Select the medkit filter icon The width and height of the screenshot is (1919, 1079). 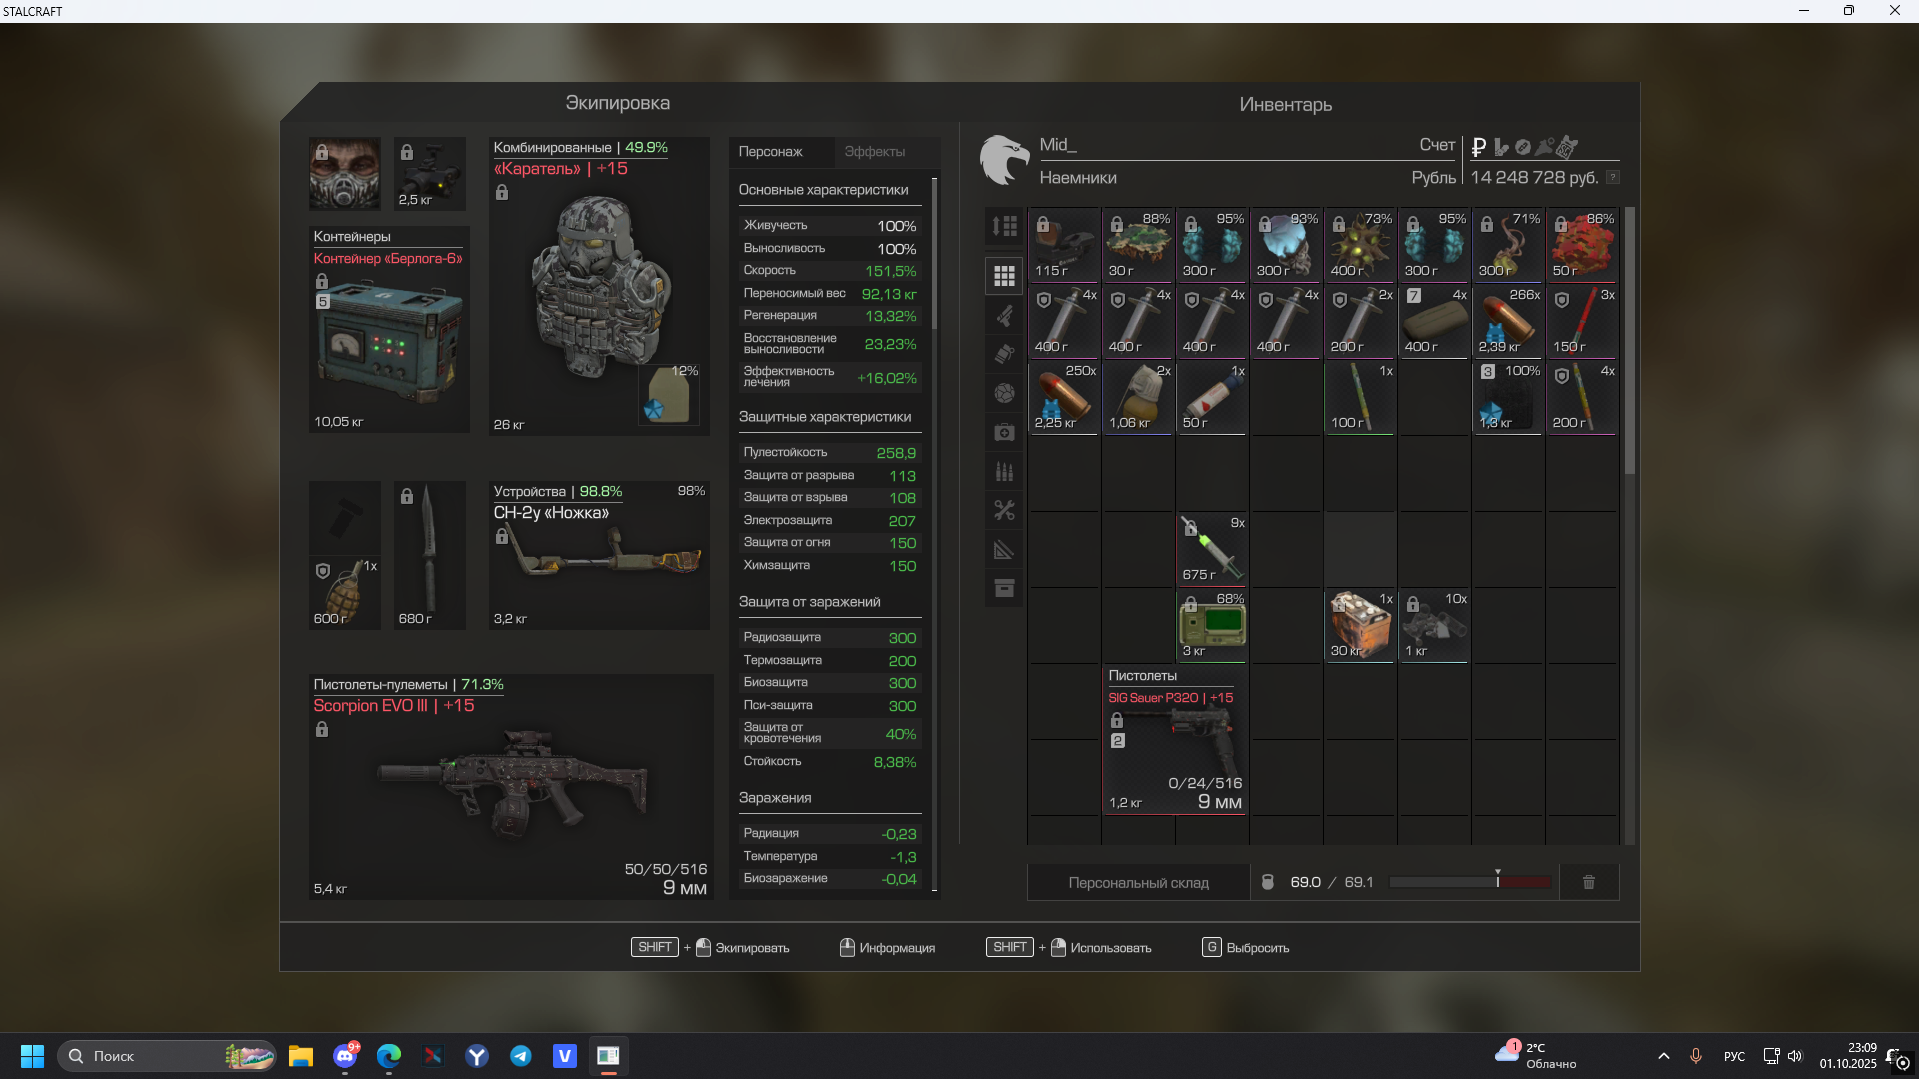pyautogui.click(x=1004, y=432)
